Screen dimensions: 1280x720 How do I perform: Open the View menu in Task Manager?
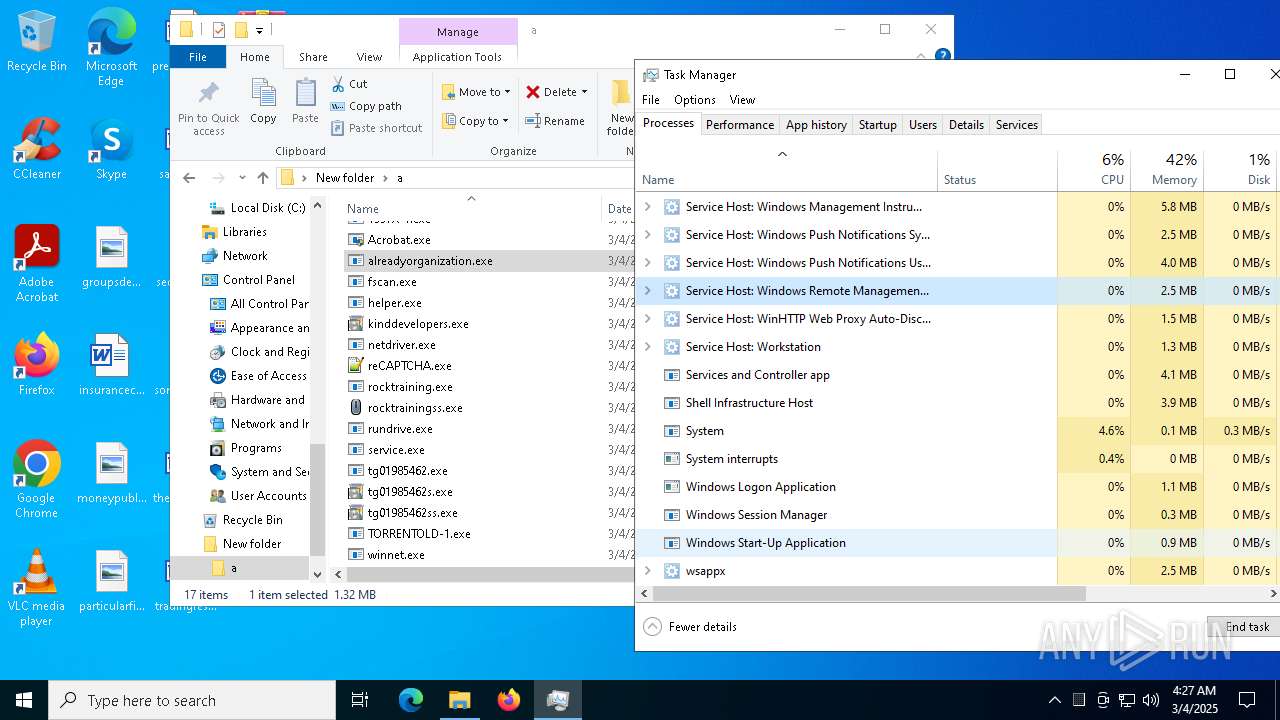pos(742,100)
